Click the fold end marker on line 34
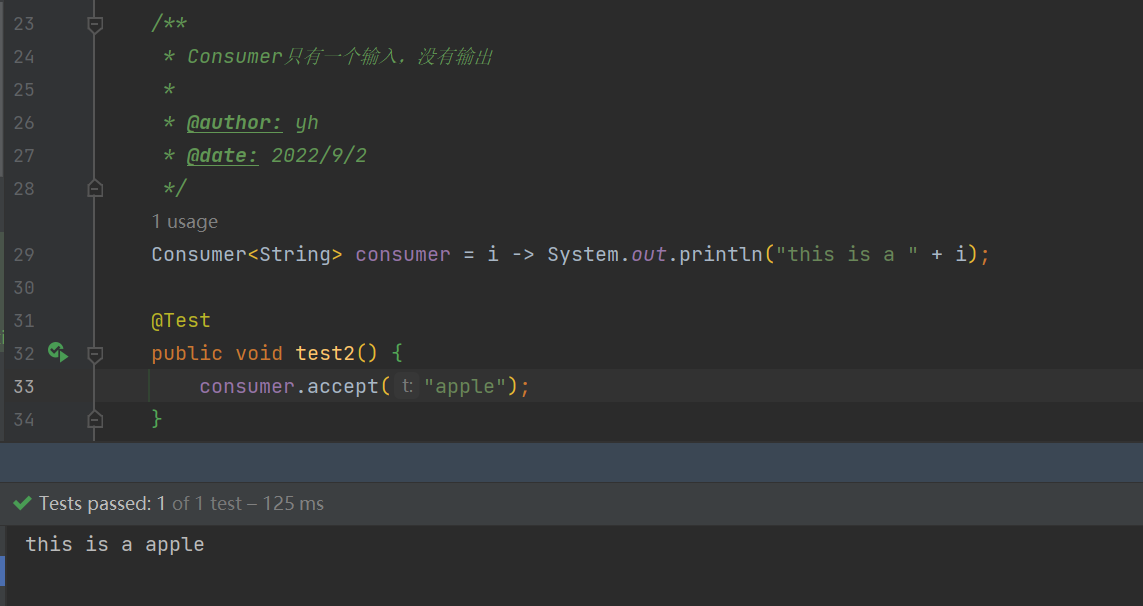Image resolution: width=1143 pixels, height=606 pixels. [95, 419]
